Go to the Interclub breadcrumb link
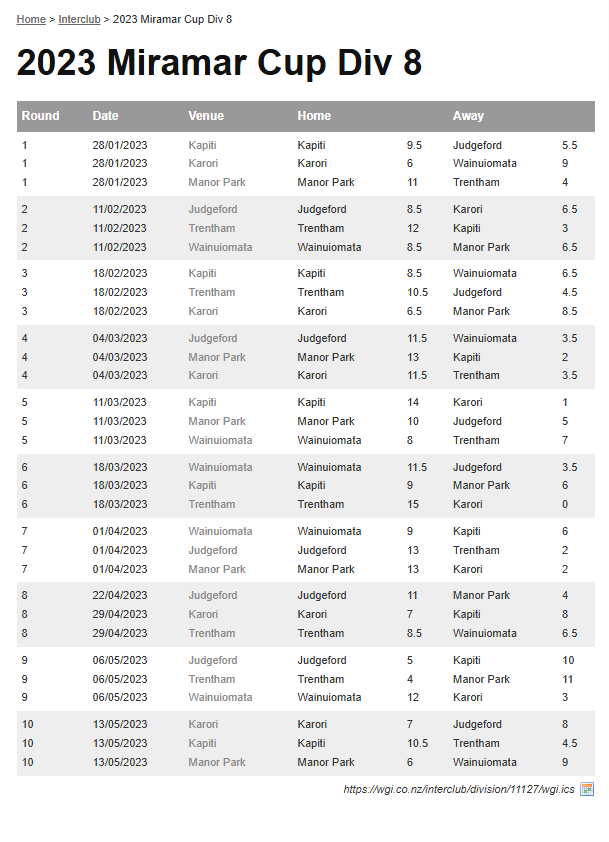This screenshot has height=842, width=609. tap(79, 19)
